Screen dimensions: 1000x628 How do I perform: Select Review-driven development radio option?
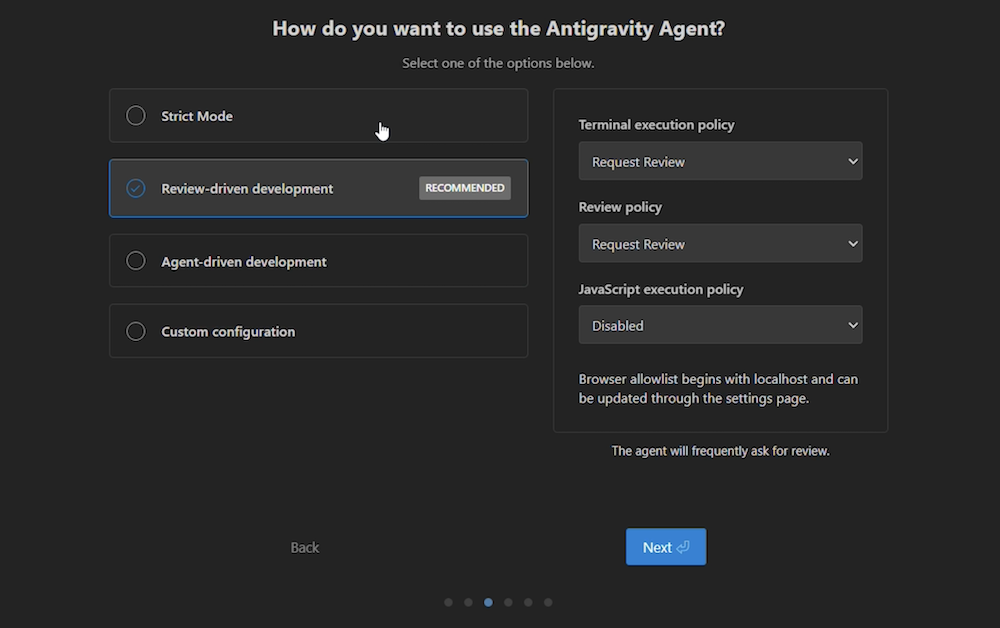pos(136,188)
